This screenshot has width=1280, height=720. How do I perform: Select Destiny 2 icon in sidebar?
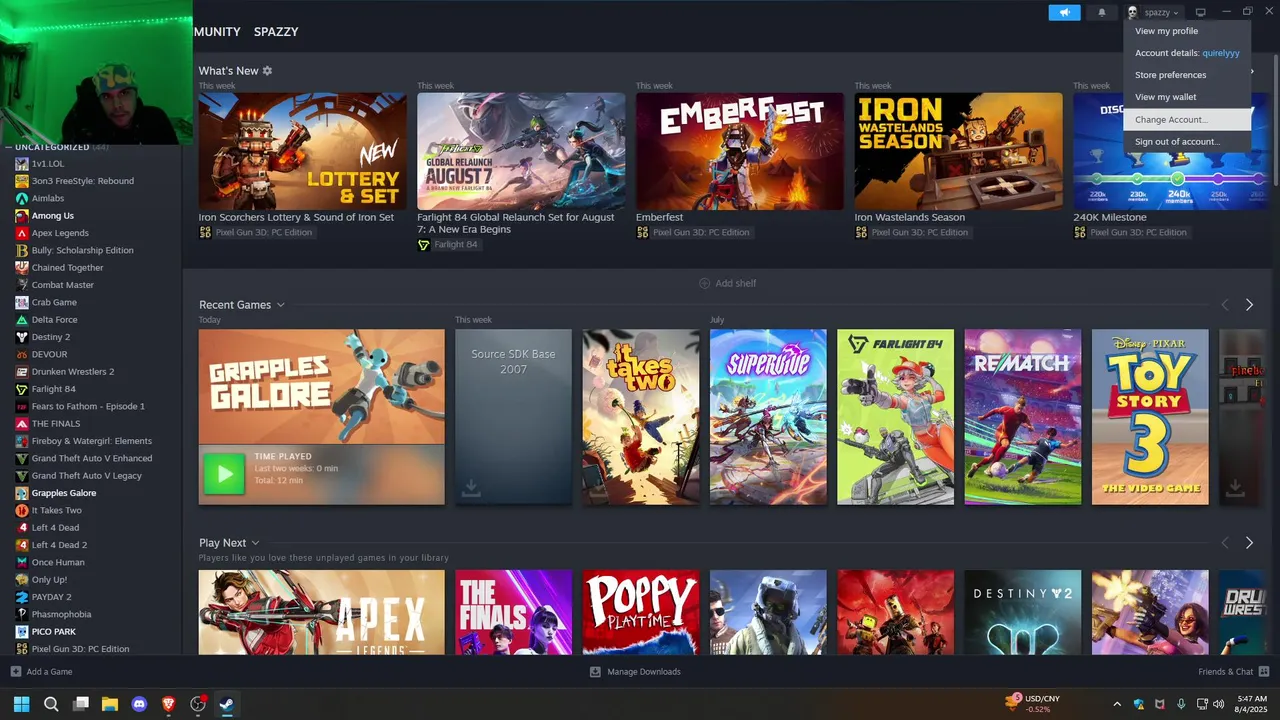coord(22,337)
